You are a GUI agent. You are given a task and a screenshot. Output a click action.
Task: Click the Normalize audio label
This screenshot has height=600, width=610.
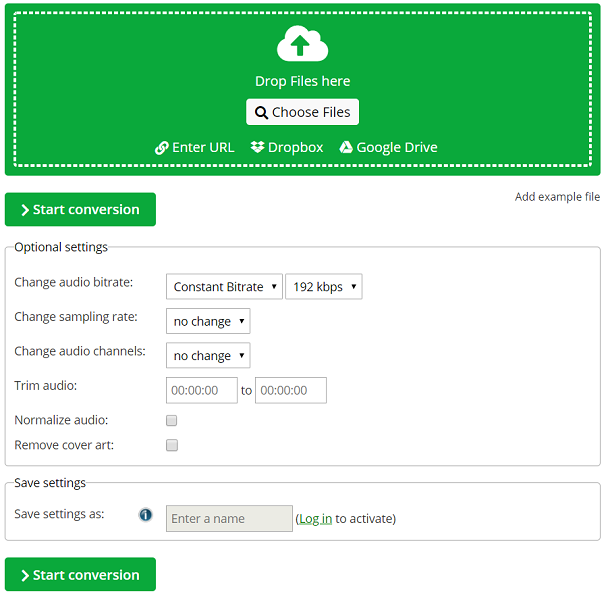[61, 420]
